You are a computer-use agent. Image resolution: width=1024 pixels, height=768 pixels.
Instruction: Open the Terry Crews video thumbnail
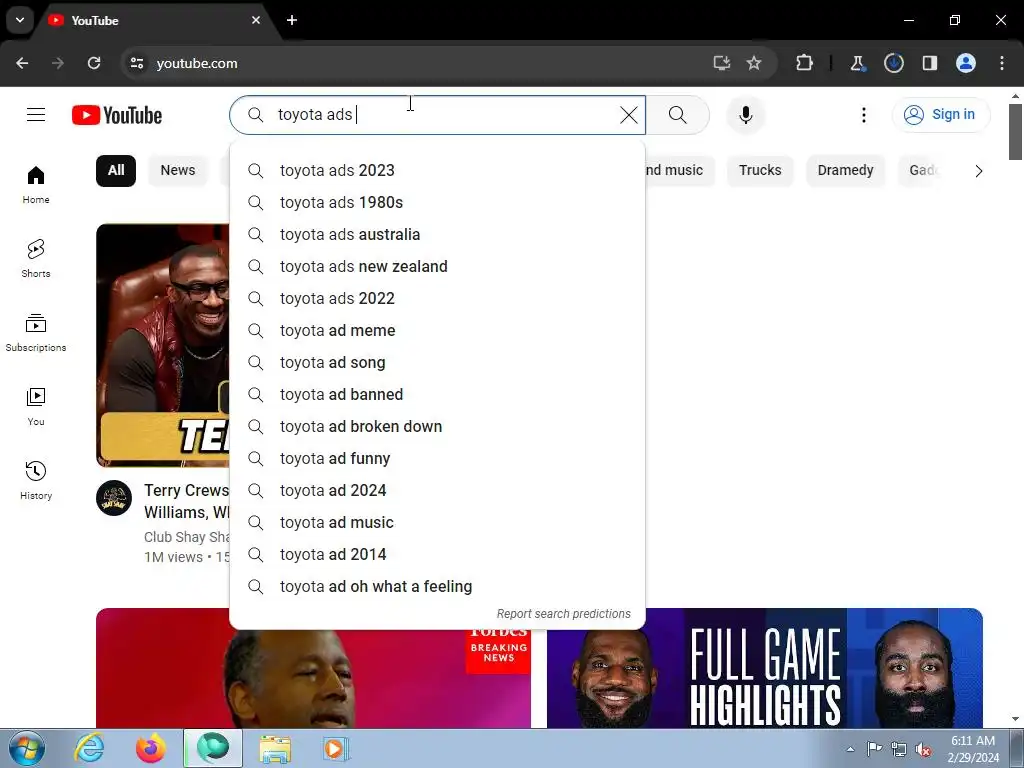tap(163, 345)
